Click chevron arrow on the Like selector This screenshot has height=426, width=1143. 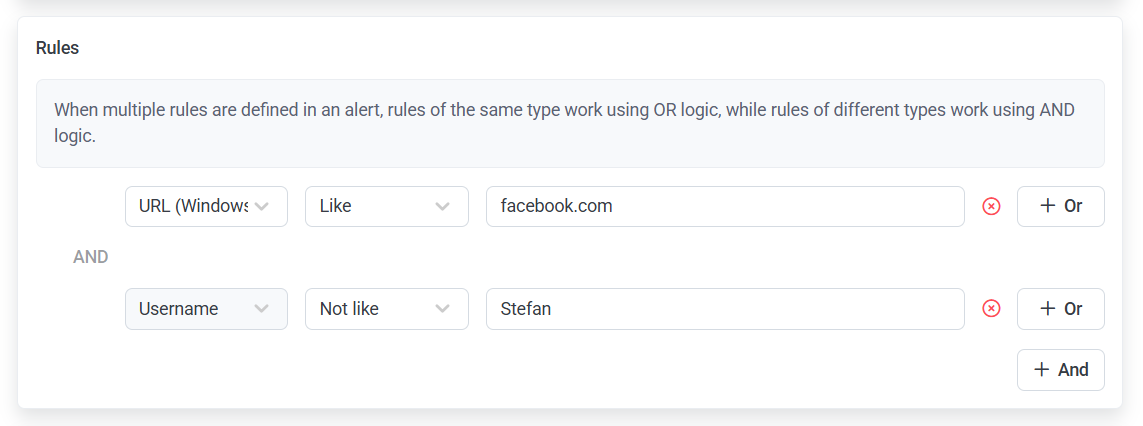(x=443, y=207)
